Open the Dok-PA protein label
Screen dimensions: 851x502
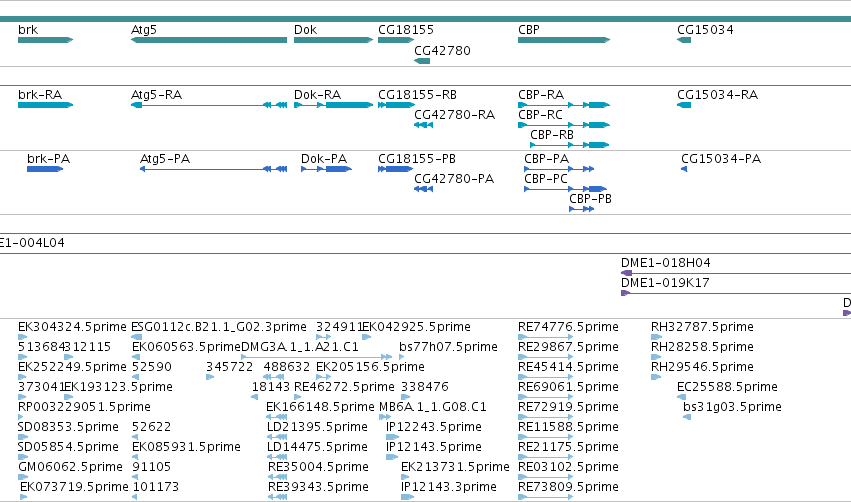tap(324, 159)
